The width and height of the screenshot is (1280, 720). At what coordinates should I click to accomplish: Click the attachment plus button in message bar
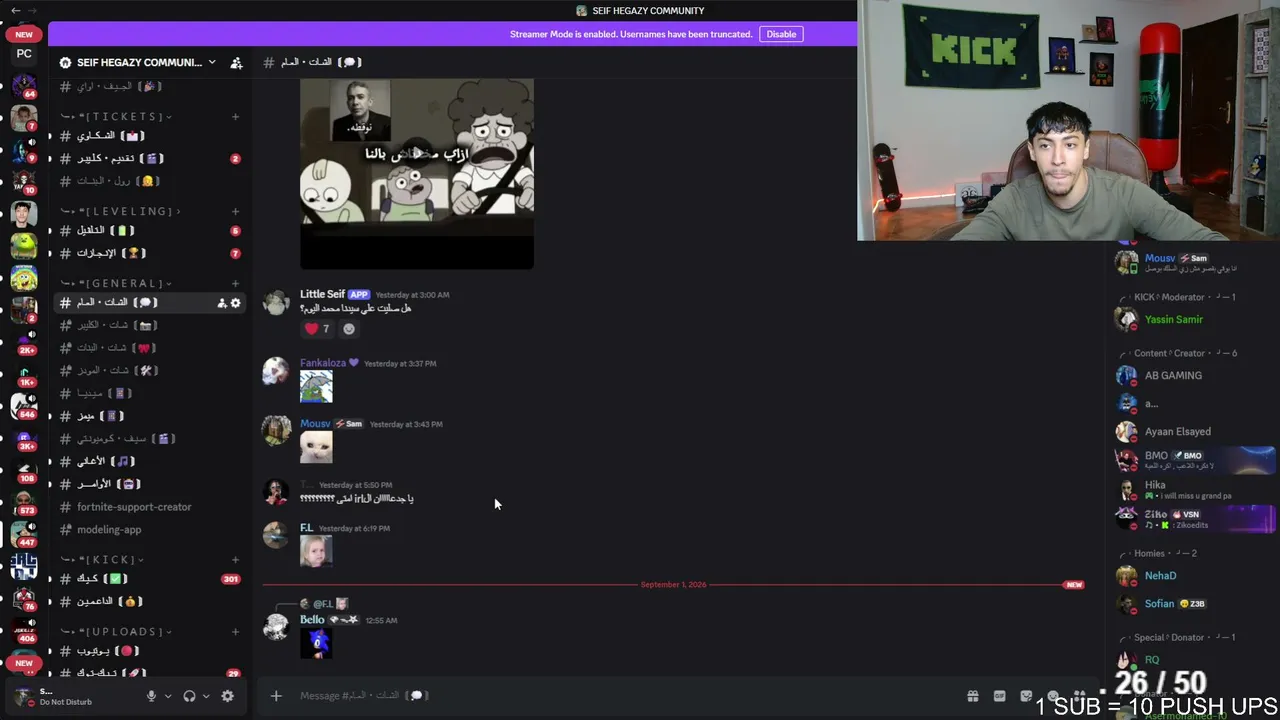(x=276, y=696)
